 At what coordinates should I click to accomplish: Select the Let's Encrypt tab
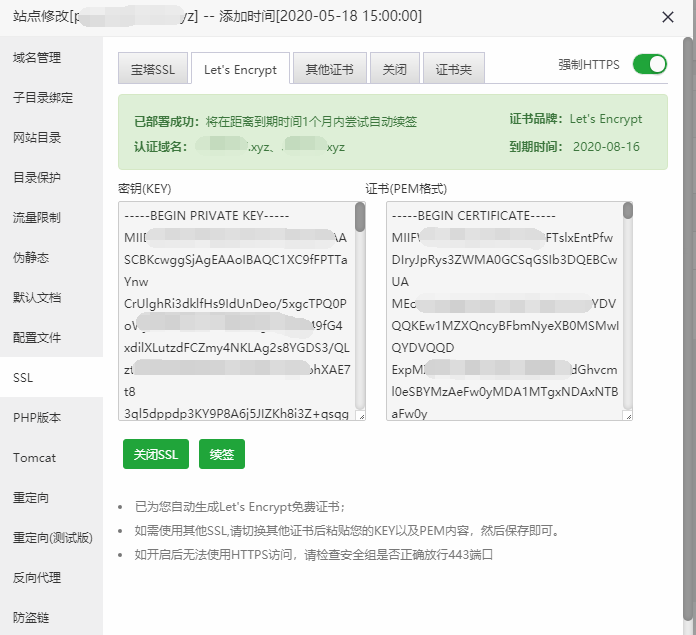pos(240,70)
